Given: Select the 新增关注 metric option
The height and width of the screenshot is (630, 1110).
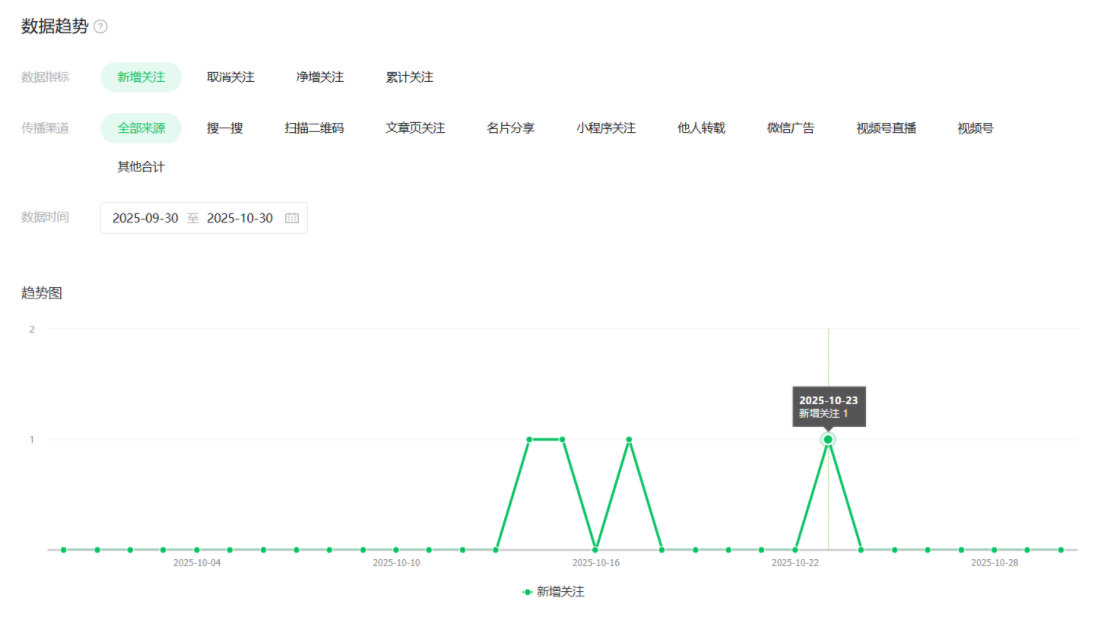Looking at the screenshot, I should pyautogui.click(x=141, y=77).
